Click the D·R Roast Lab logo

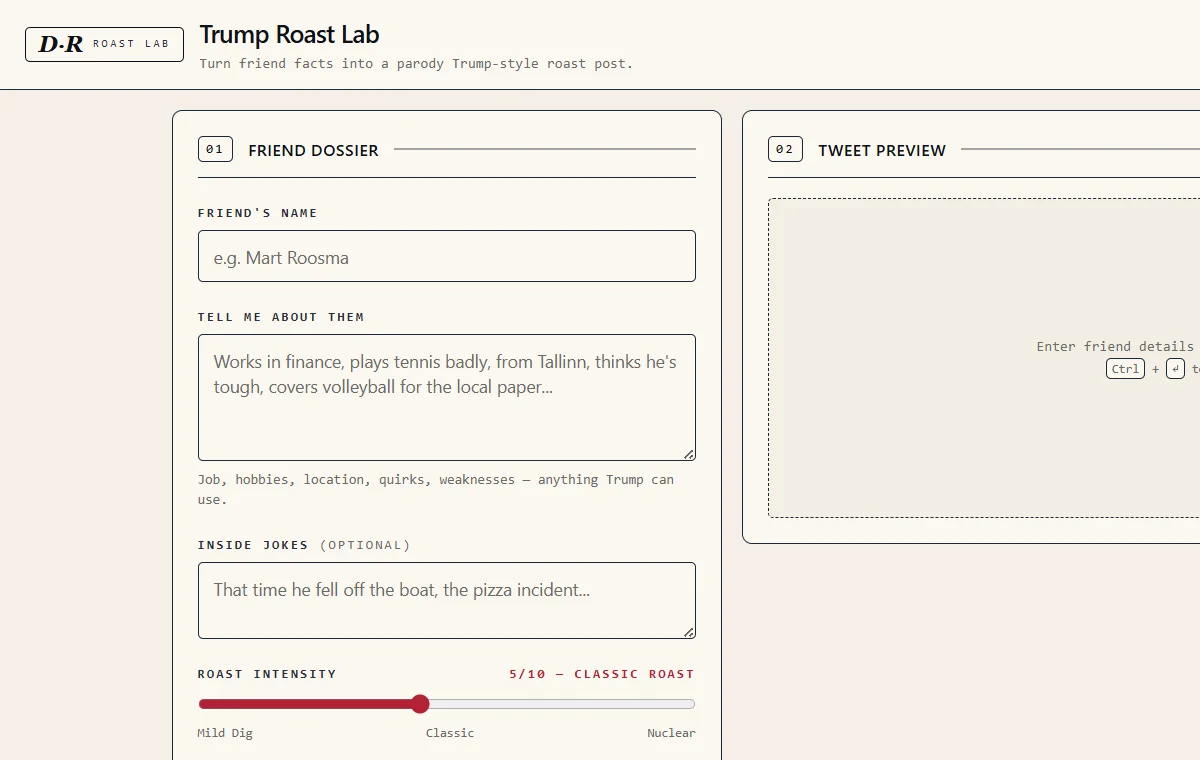click(x=104, y=44)
